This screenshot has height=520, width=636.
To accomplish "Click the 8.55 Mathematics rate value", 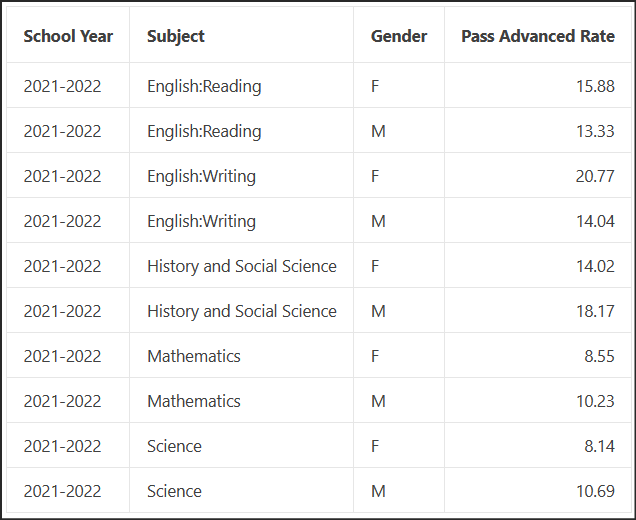I will pos(599,356).
